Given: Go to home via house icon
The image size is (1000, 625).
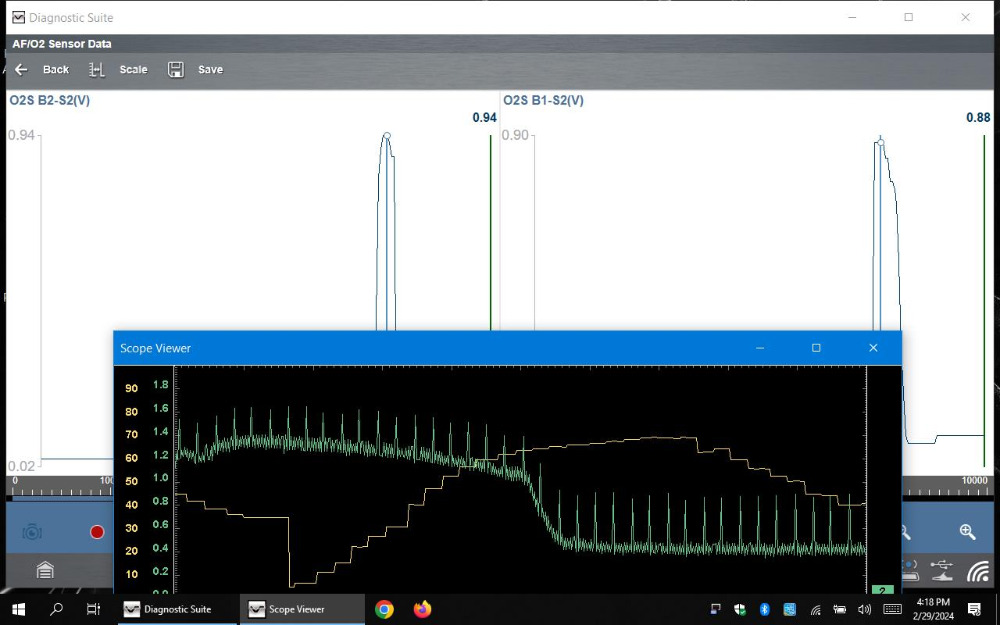Looking at the screenshot, I should click(x=45, y=570).
